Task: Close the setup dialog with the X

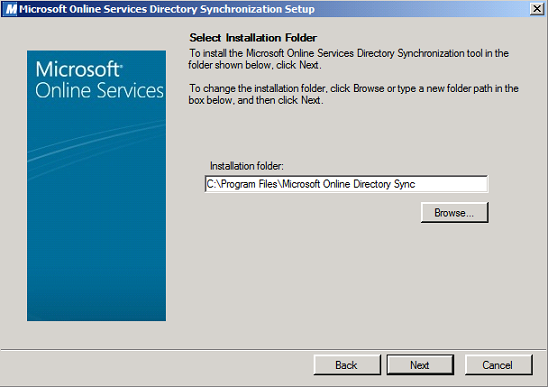Action: point(537,8)
